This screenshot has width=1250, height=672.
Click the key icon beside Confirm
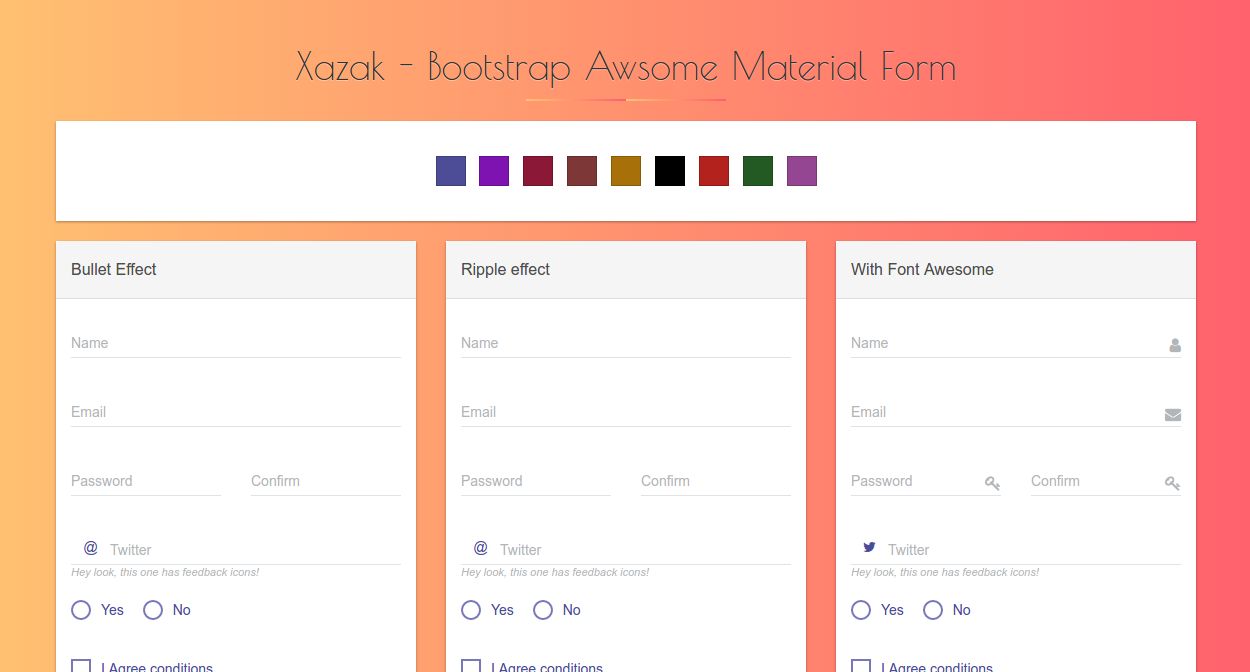(1172, 483)
